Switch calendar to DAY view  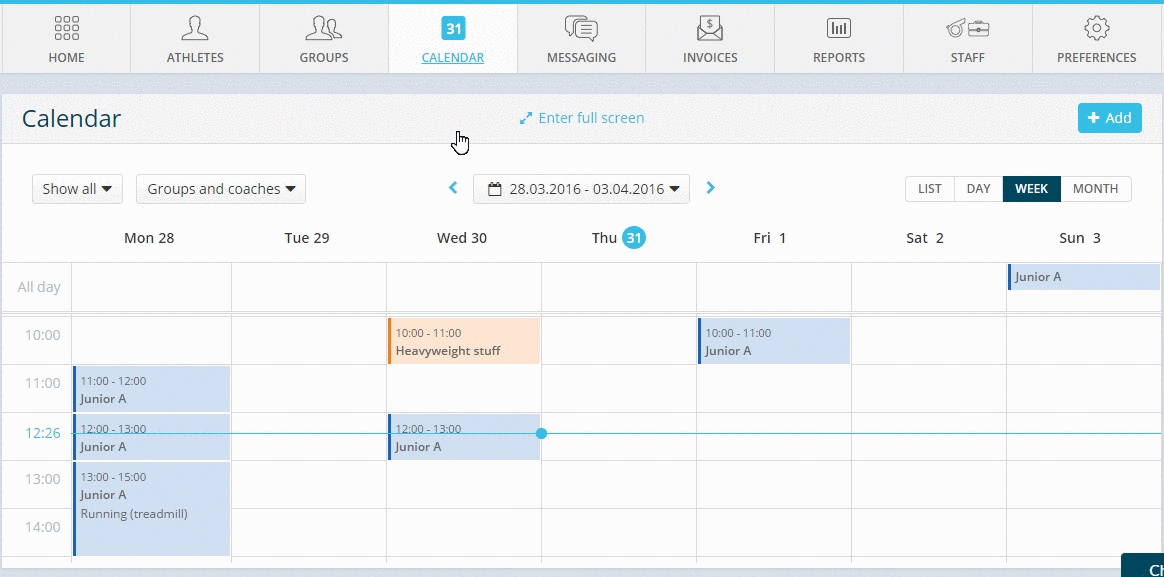click(x=978, y=189)
